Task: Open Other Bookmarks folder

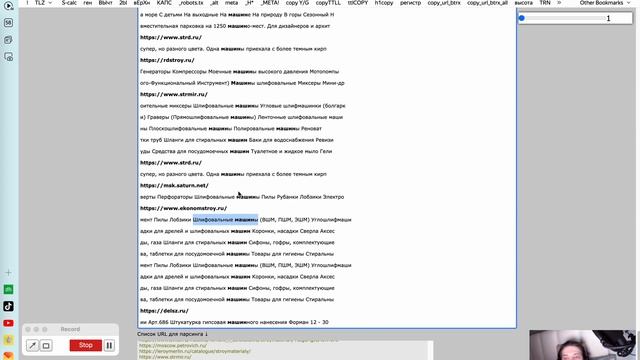Action: [x=605, y=2]
